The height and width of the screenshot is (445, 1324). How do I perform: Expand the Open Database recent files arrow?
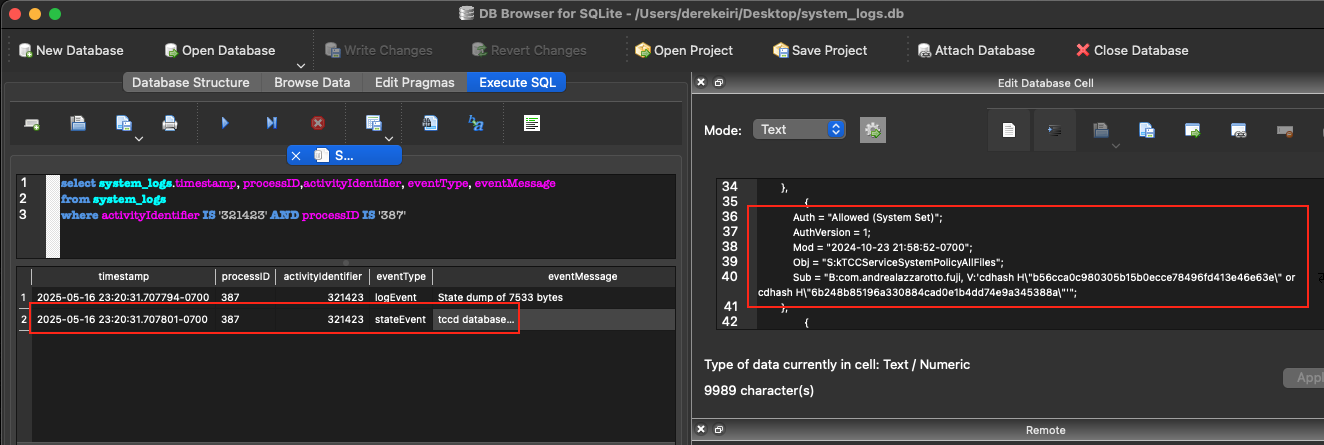click(x=301, y=66)
